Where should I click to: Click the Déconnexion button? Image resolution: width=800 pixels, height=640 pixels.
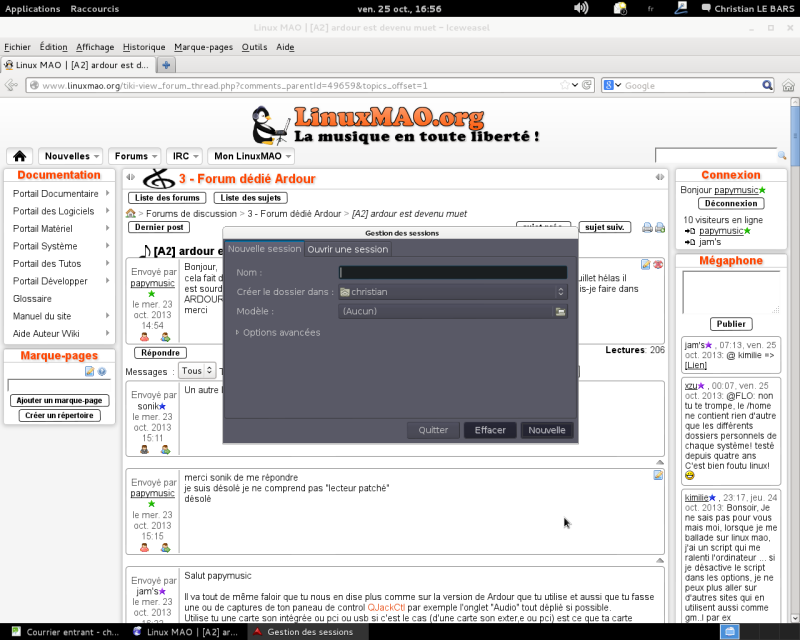[x=731, y=204]
